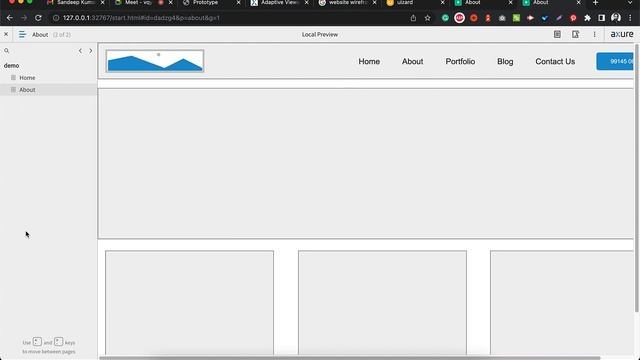Navigate to About in prototype navbar

(412, 61)
